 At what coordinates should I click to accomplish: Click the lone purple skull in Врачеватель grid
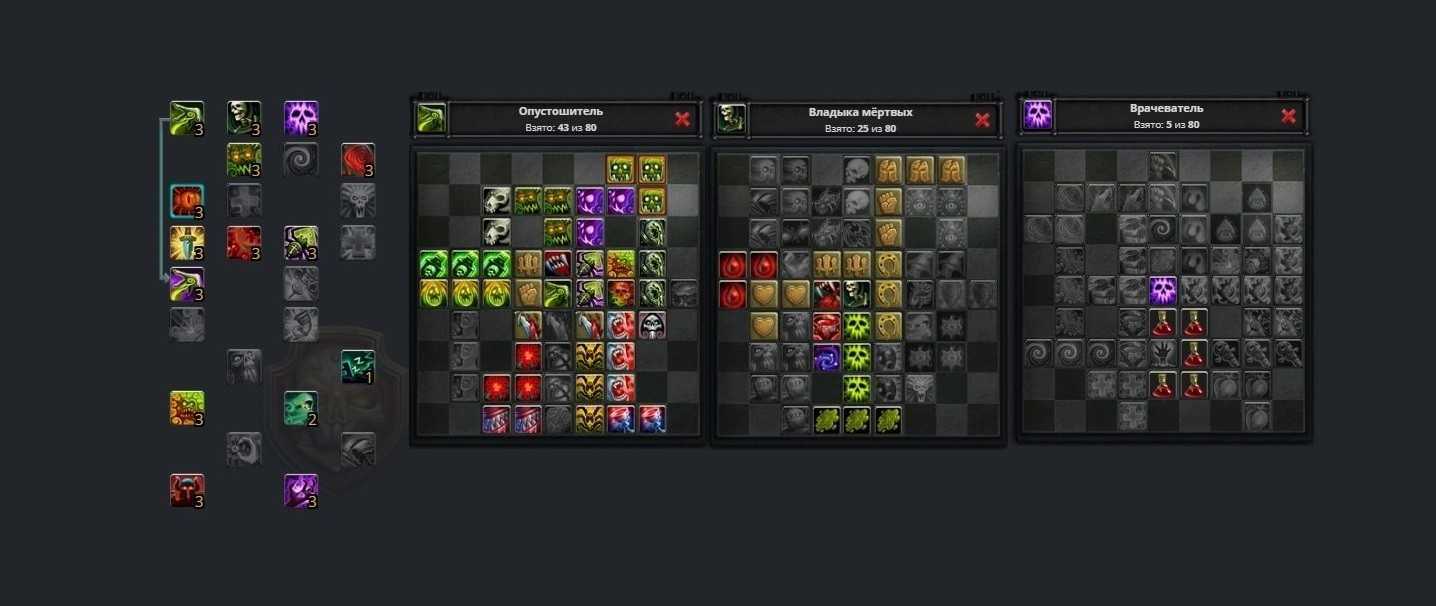click(1162, 291)
